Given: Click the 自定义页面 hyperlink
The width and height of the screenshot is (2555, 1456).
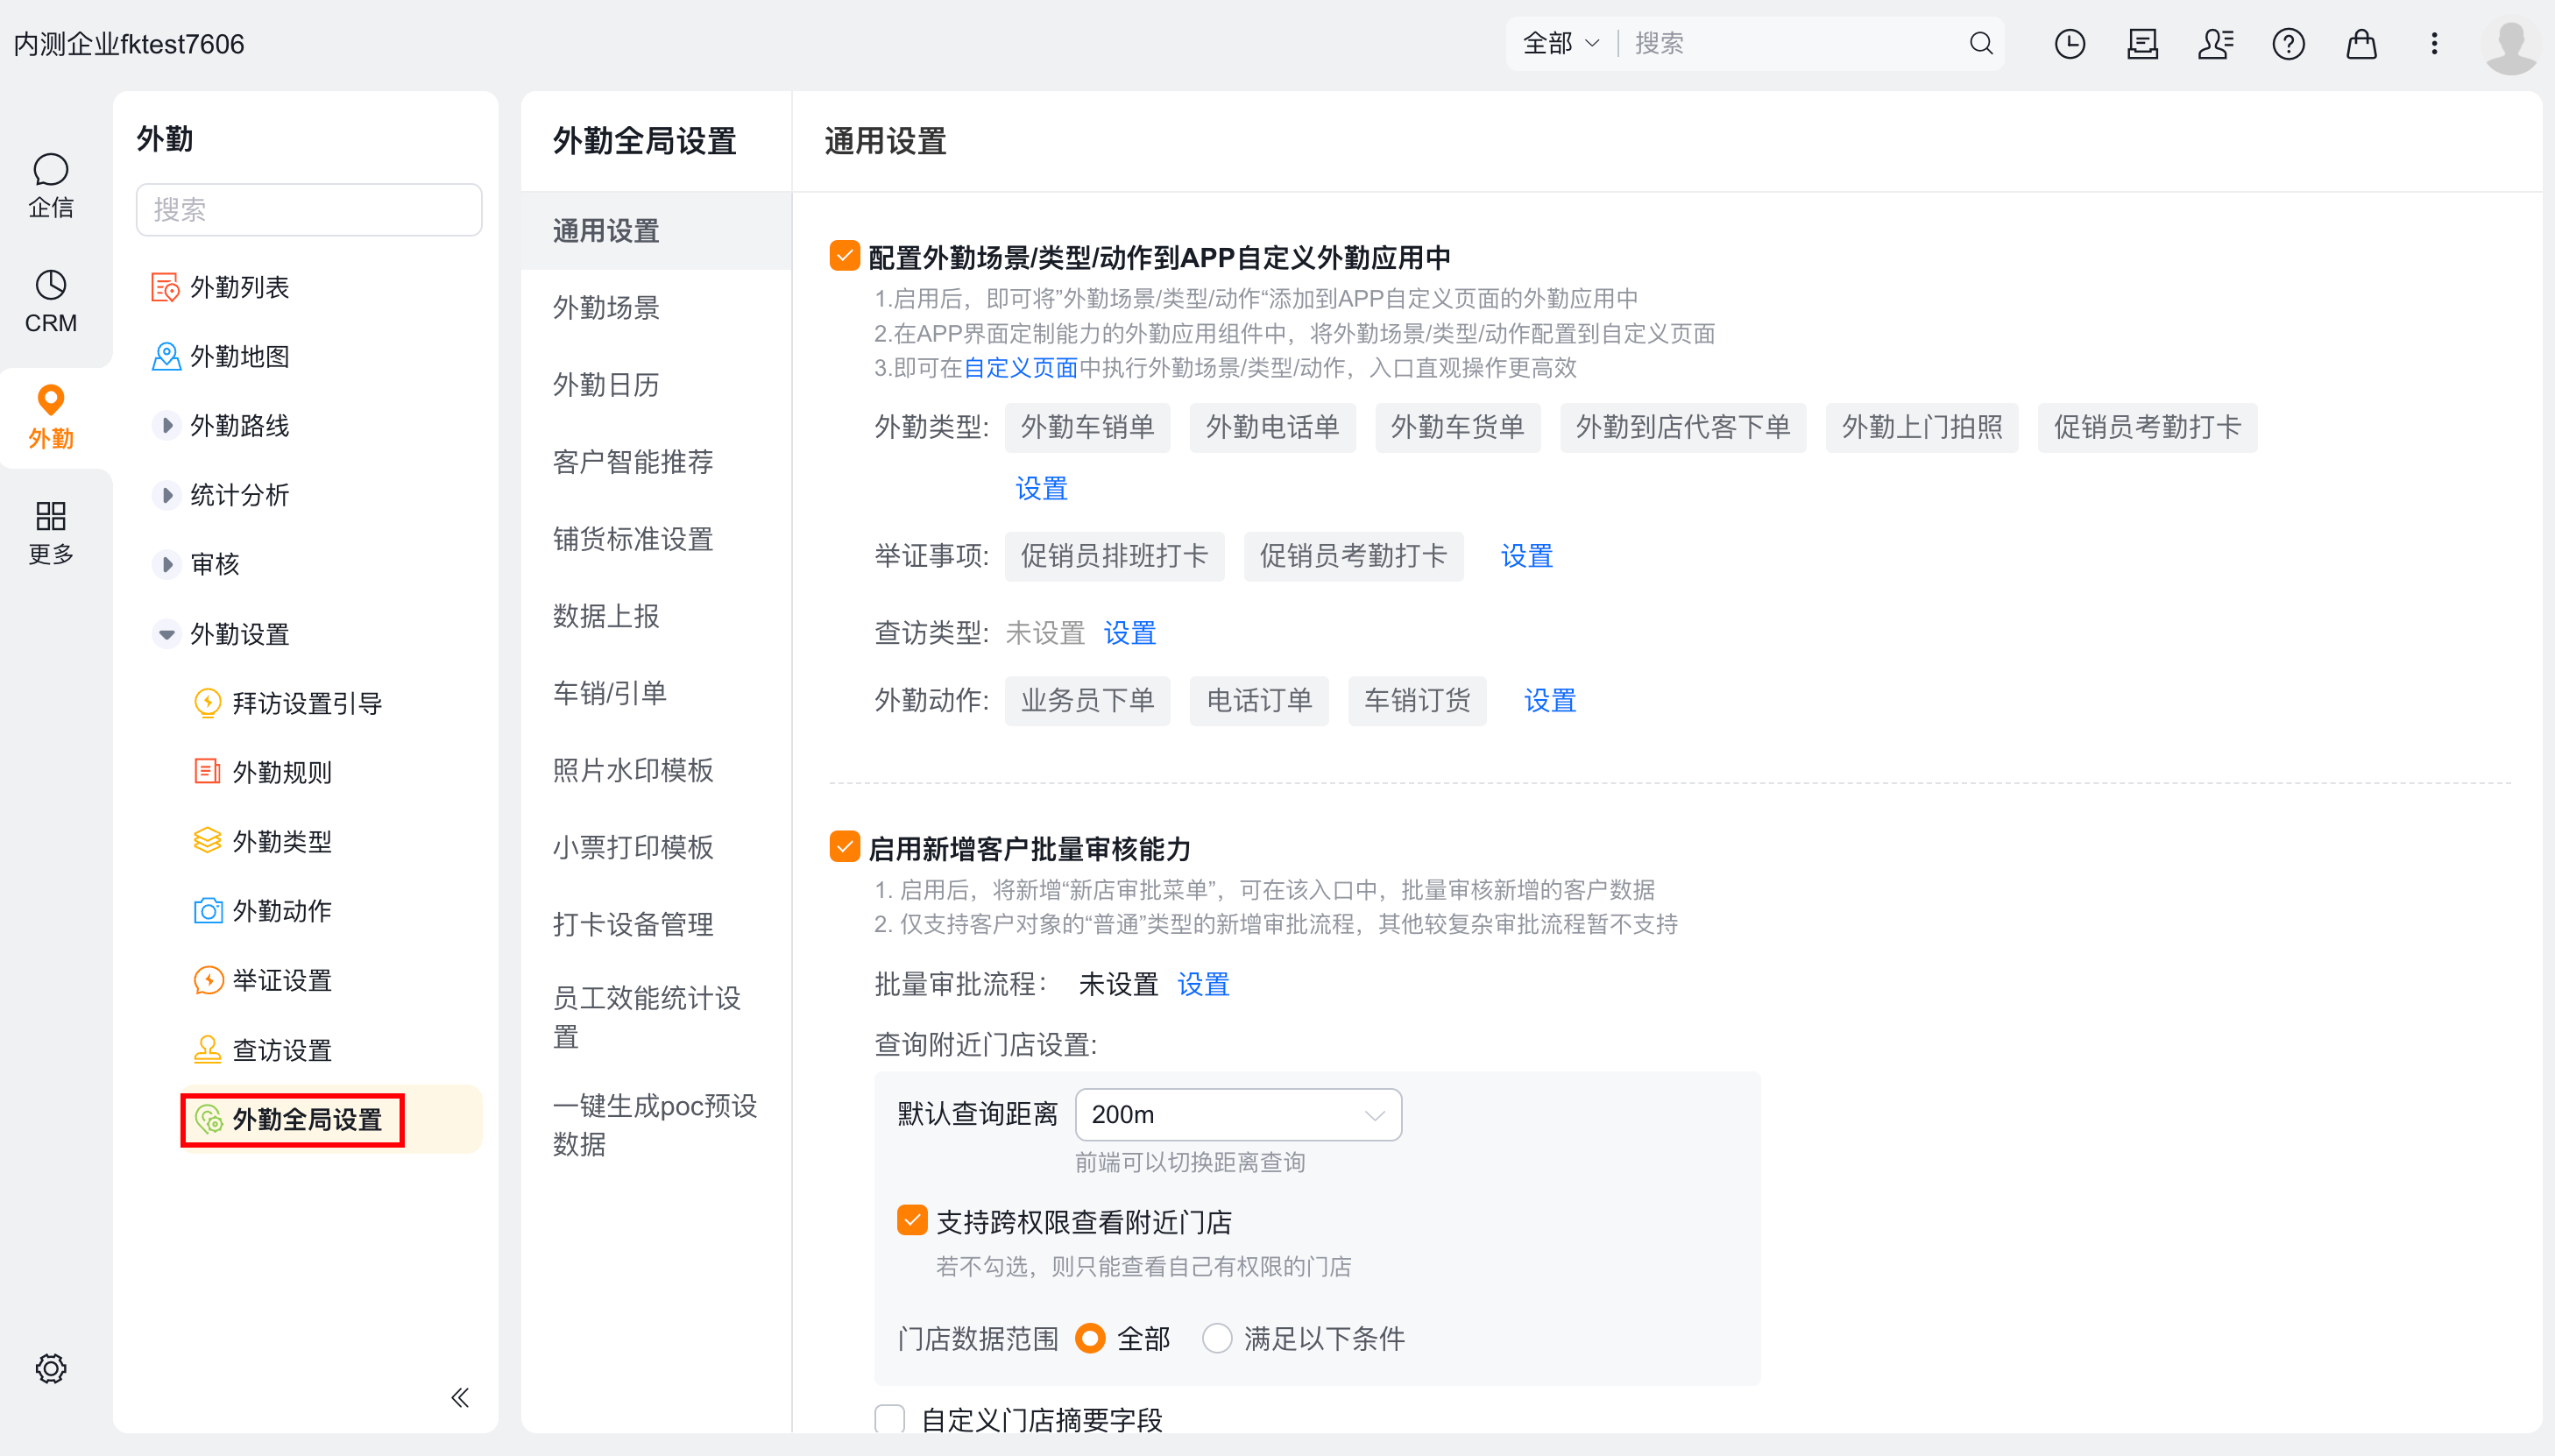Looking at the screenshot, I should [x=1020, y=367].
